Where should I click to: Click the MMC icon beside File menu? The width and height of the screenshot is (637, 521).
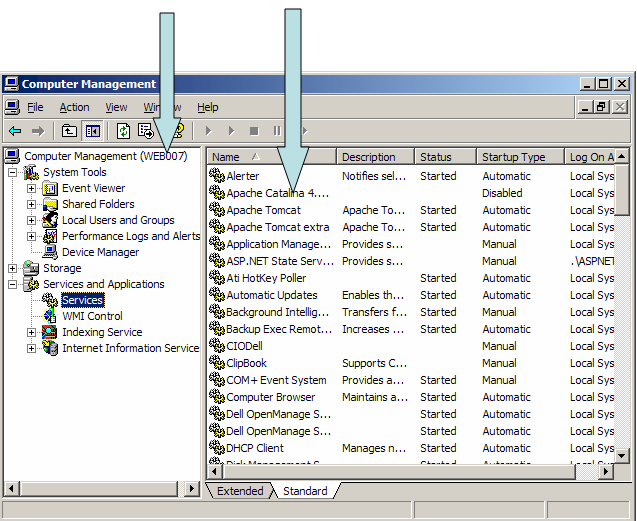coord(12,107)
